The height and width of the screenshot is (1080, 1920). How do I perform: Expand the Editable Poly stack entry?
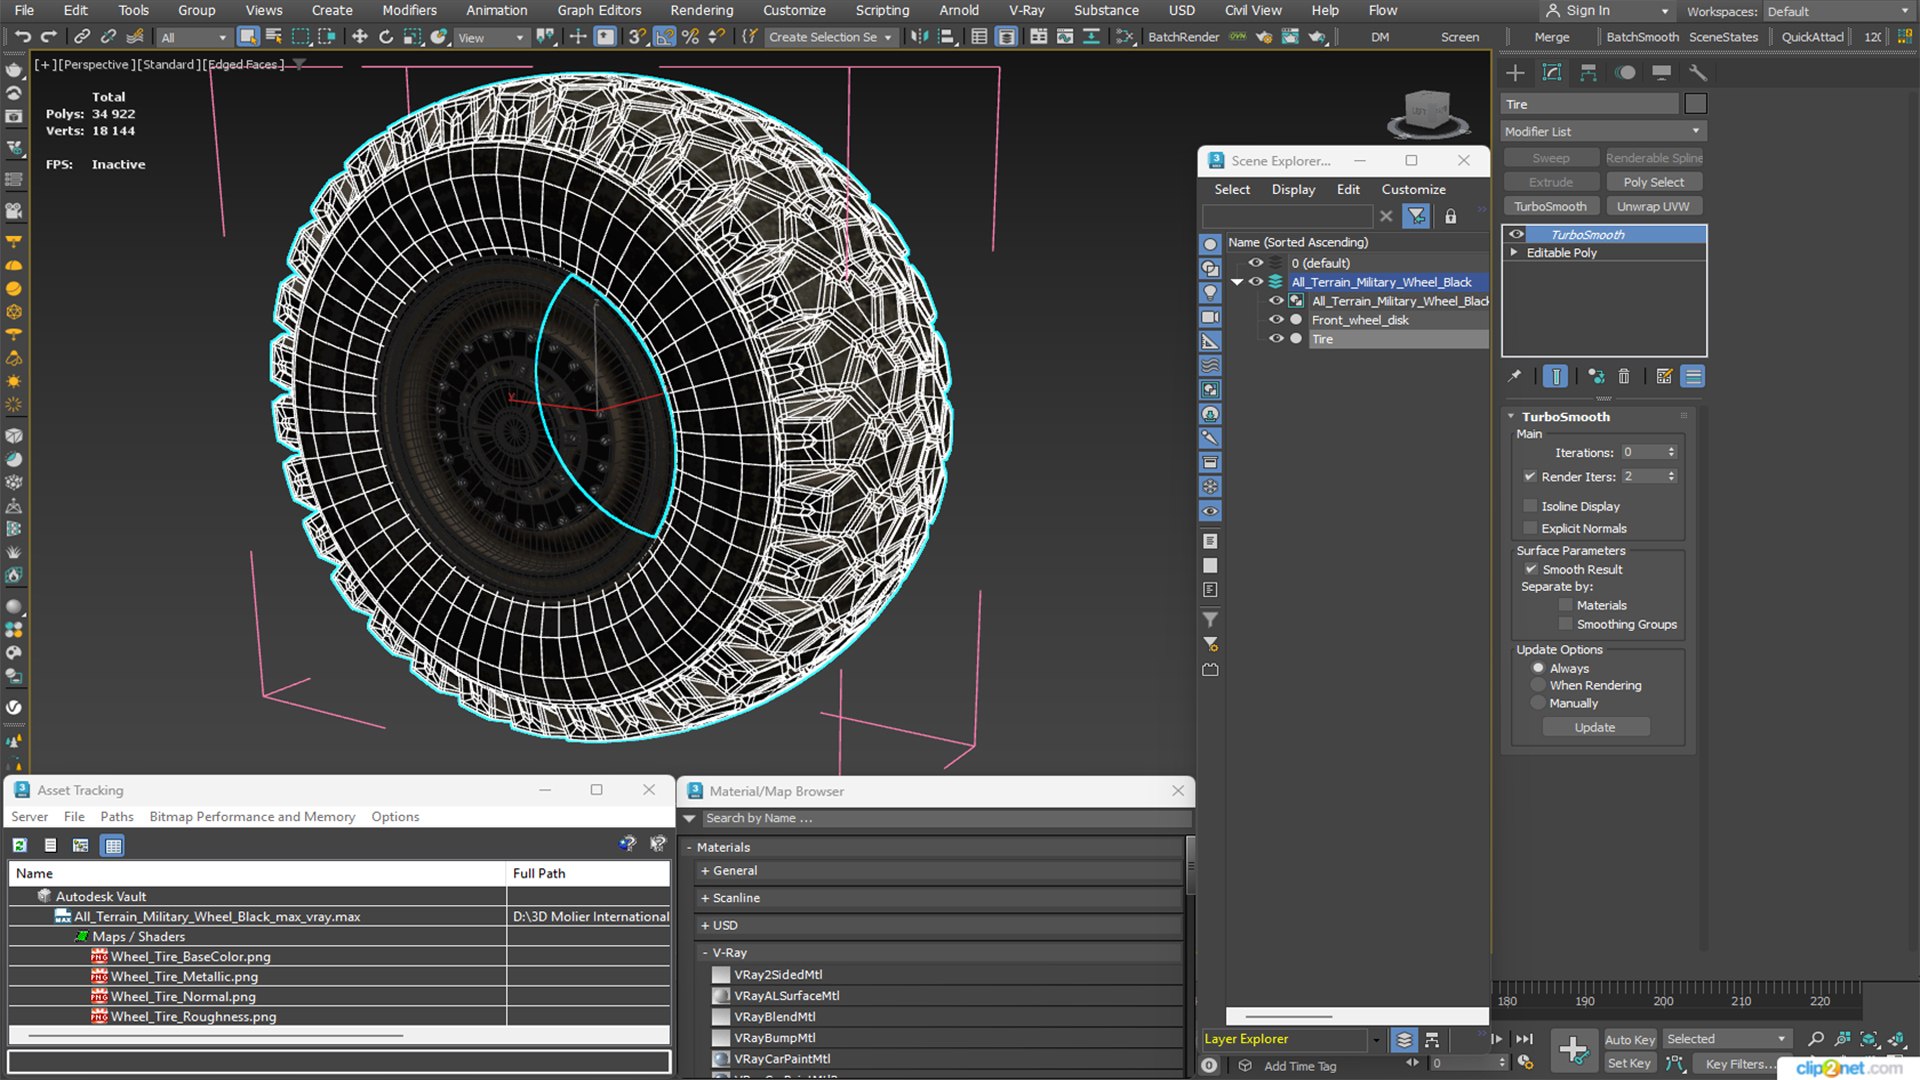click(1514, 253)
